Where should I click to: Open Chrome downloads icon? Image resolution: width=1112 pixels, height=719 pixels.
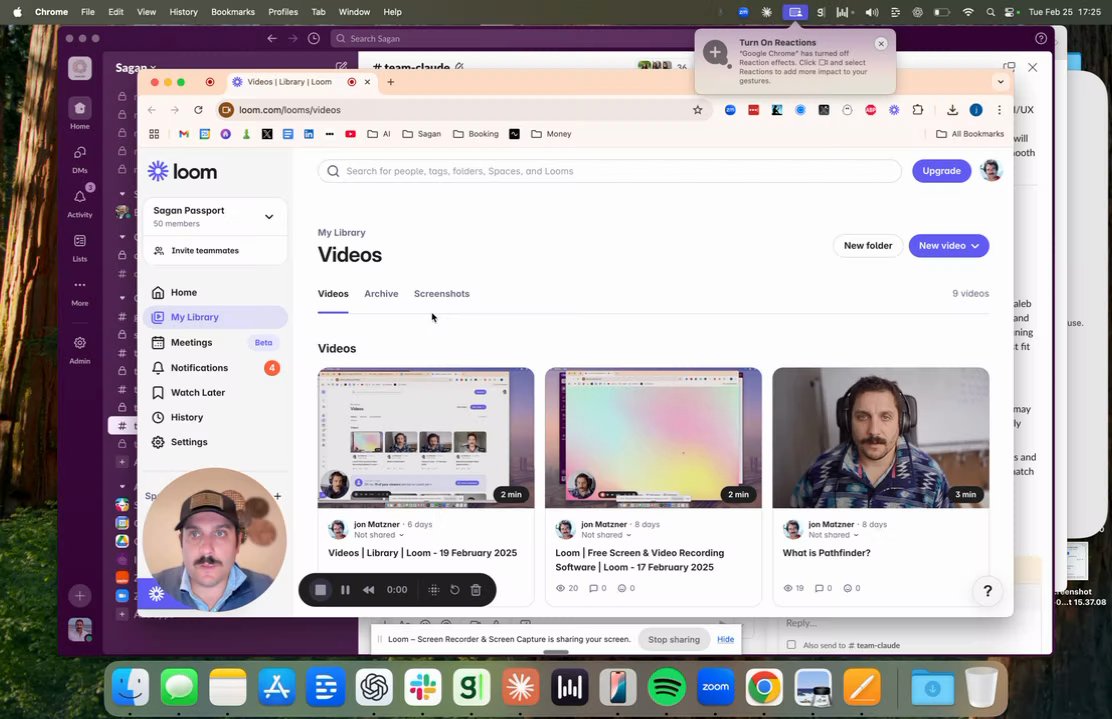pos(952,110)
